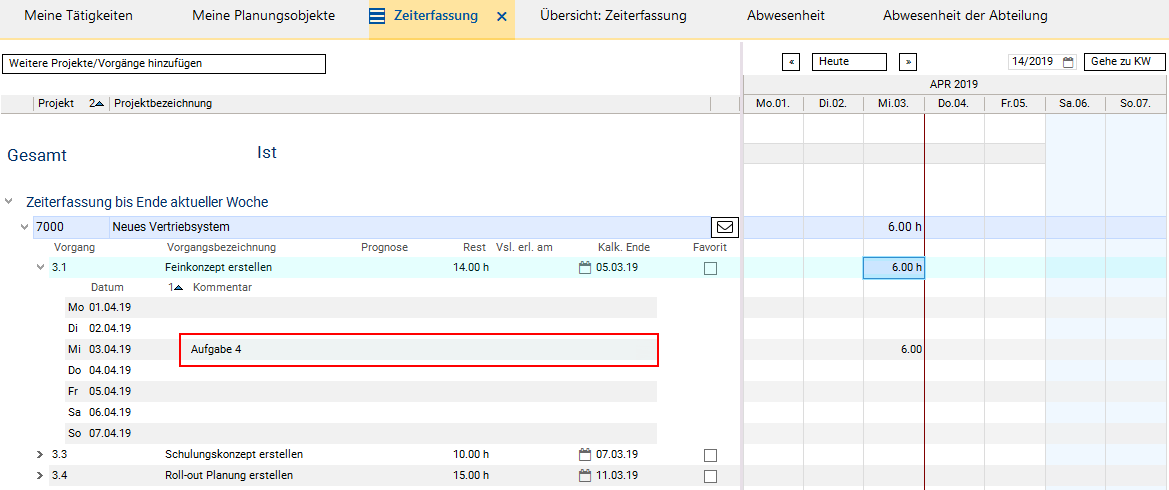Go to previous week with « button

click(791, 62)
